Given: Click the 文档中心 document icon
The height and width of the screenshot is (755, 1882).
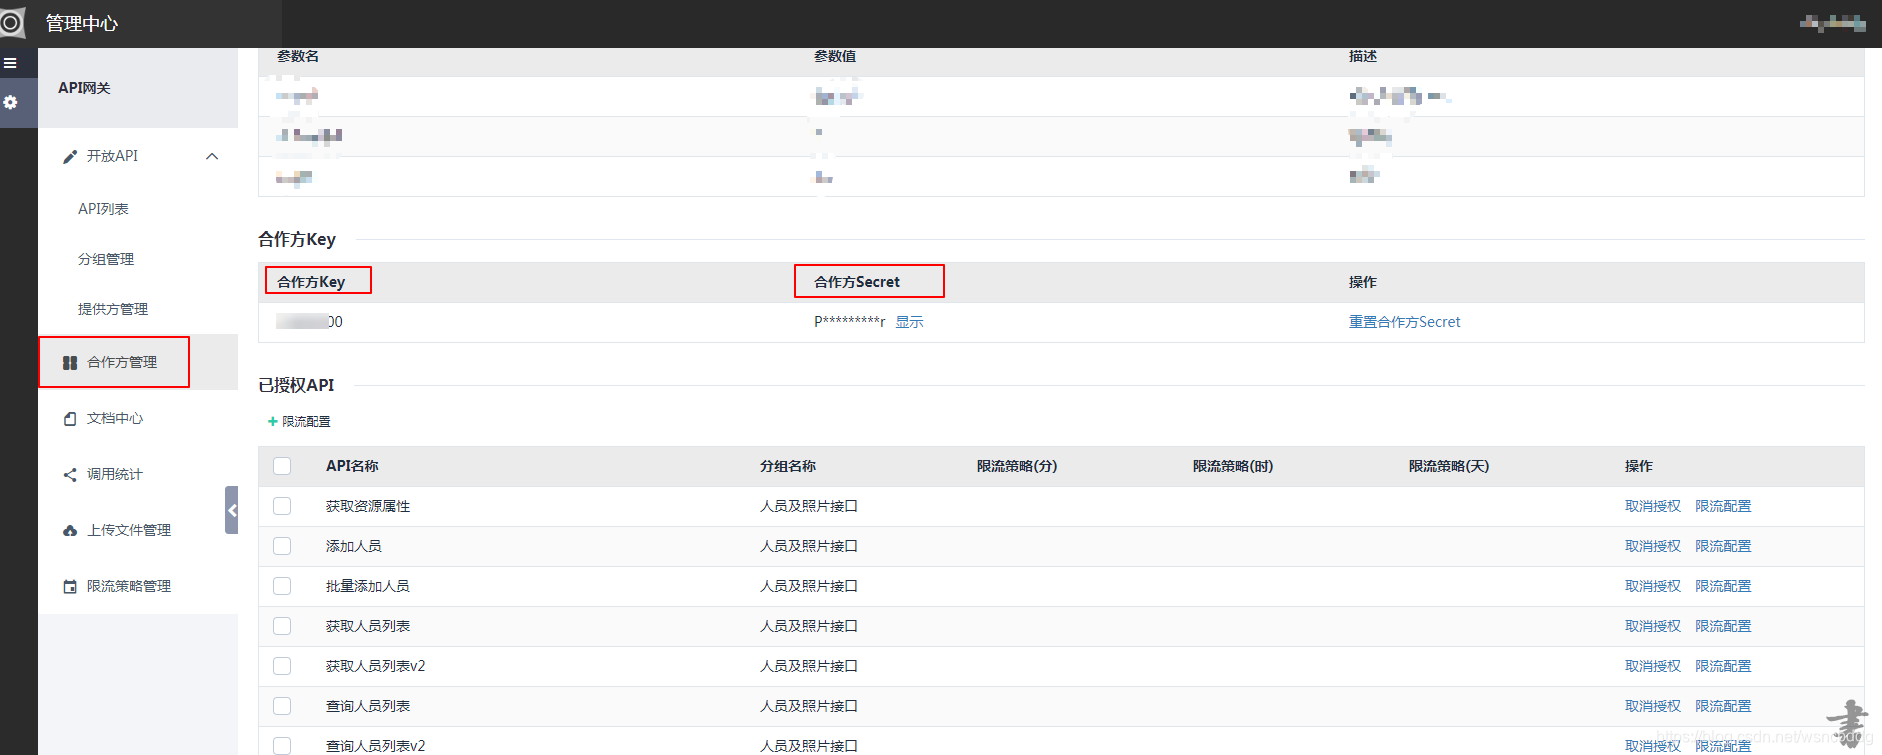Looking at the screenshot, I should (70, 419).
